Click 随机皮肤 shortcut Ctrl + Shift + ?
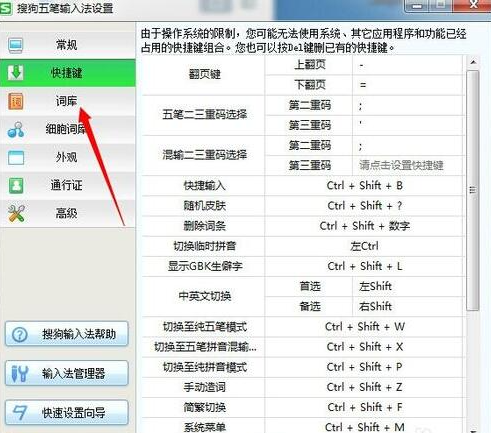Viewport: 491px width, 433px height. click(x=364, y=206)
